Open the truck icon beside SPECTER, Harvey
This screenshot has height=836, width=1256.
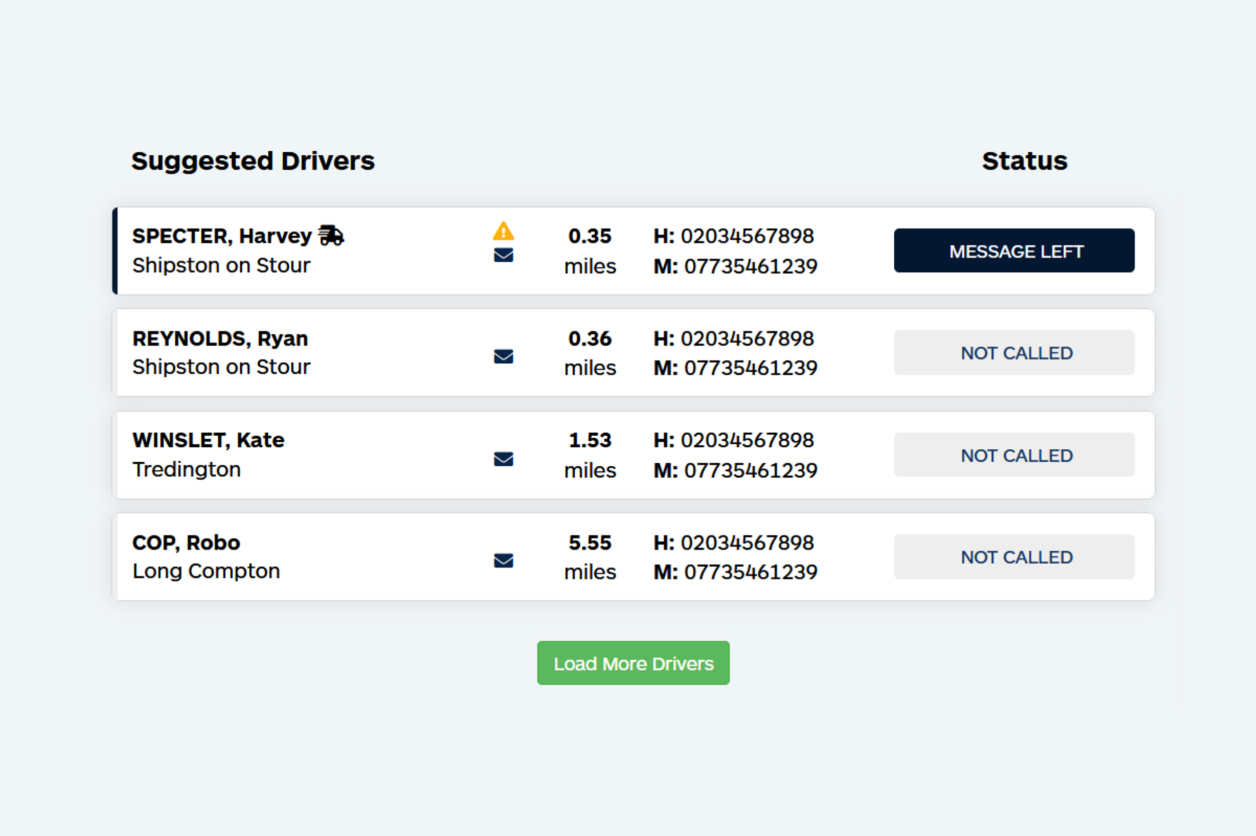331,235
